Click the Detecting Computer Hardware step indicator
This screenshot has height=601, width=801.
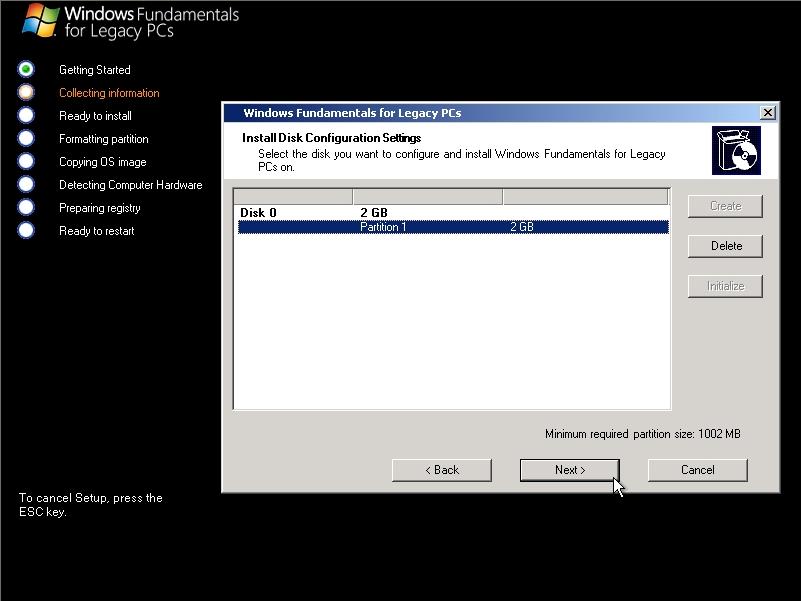[x=26, y=184]
